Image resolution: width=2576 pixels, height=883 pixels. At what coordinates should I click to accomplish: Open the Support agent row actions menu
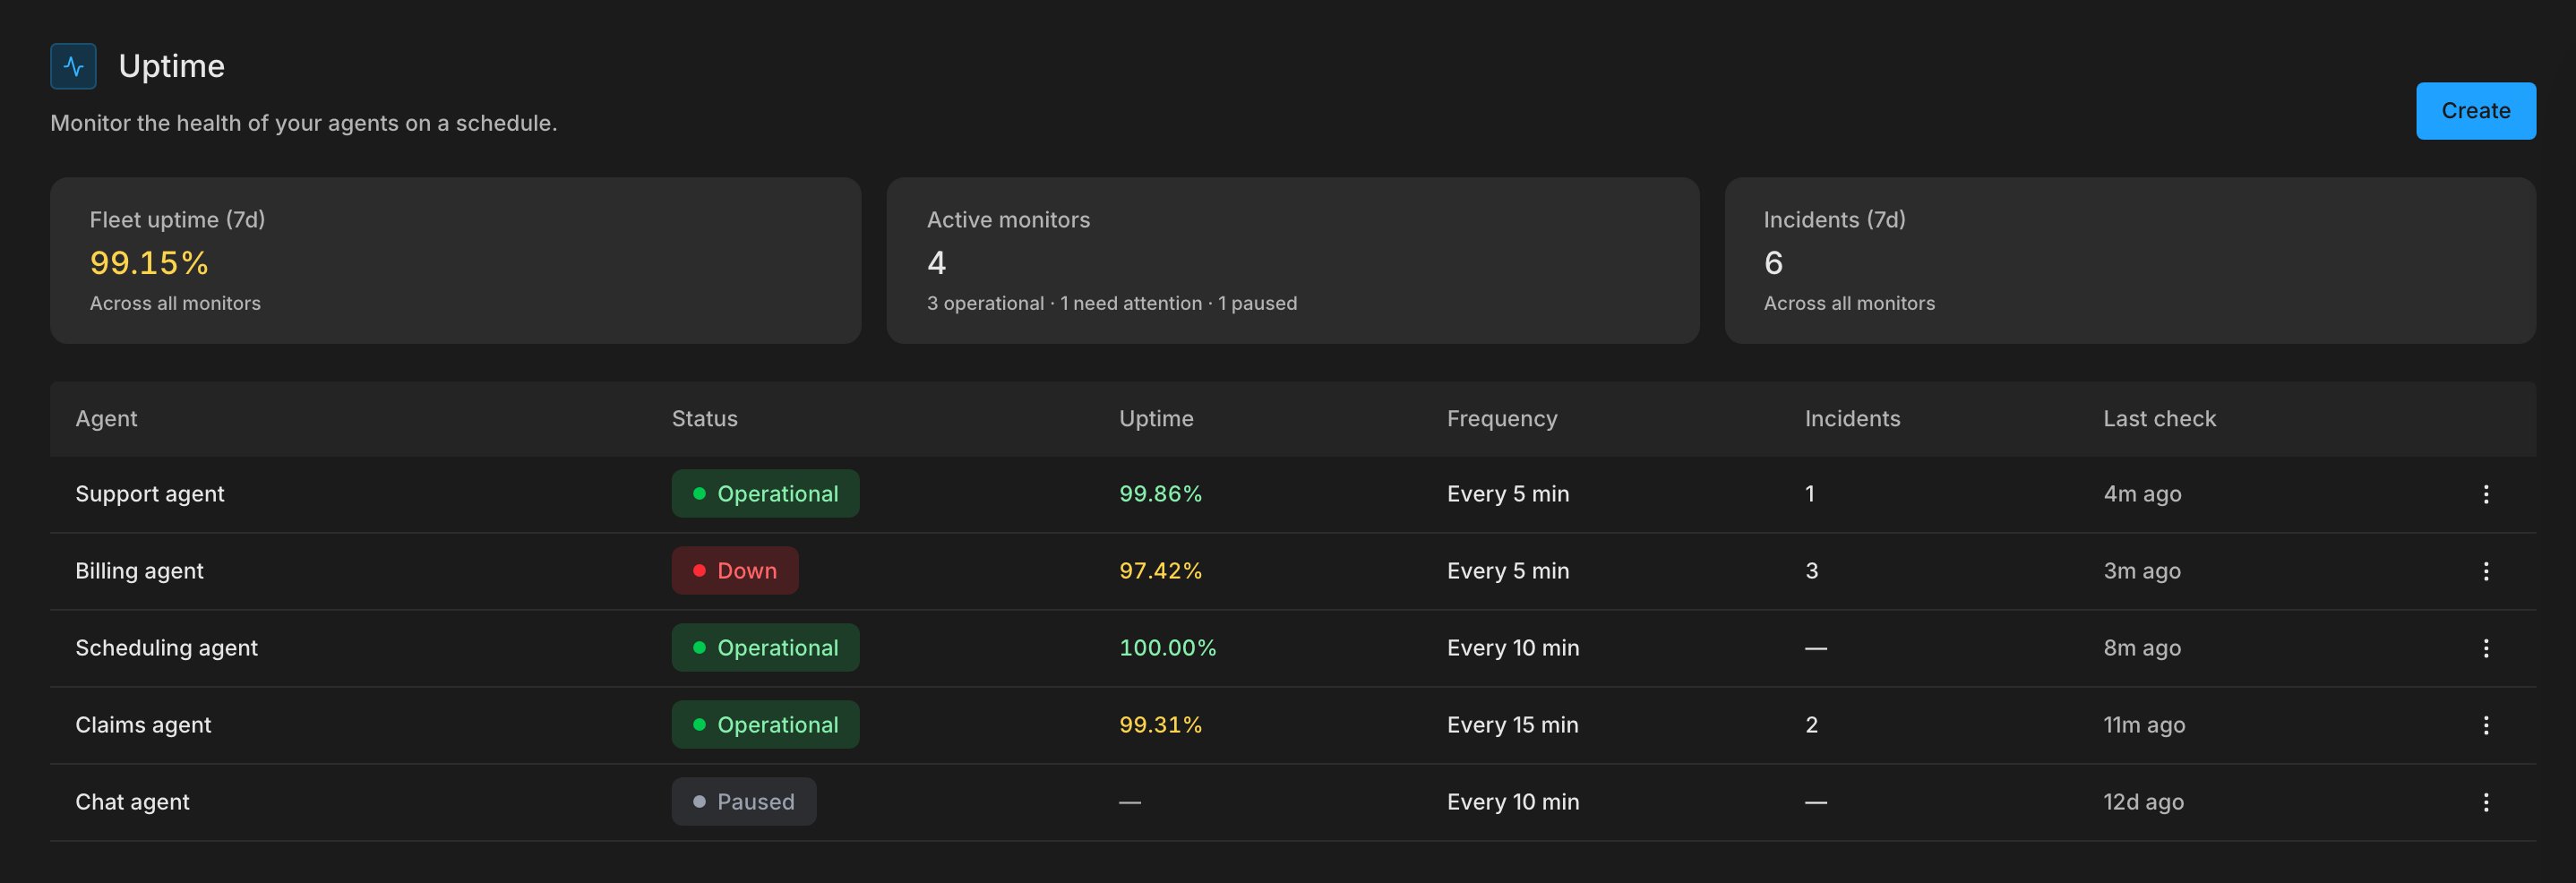click(2485, 494)
